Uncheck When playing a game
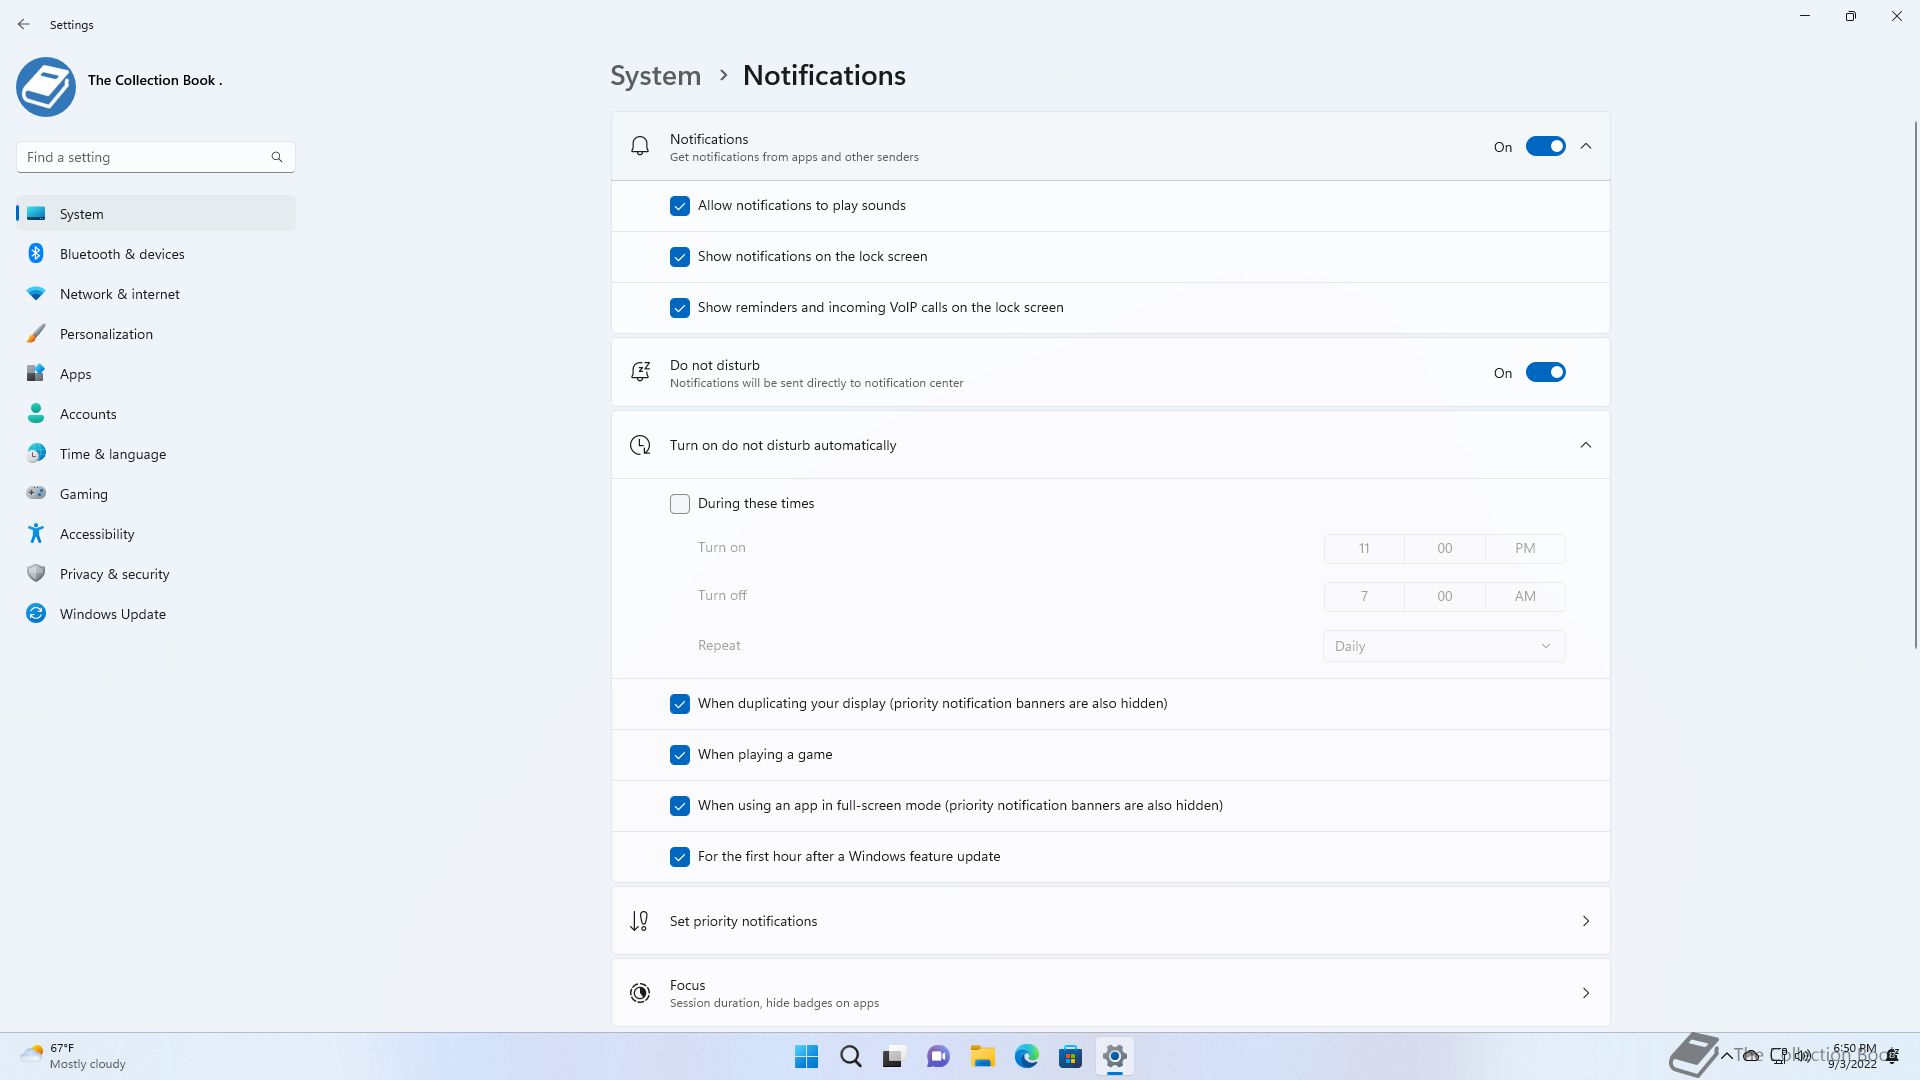The height and width of the screenshot is (1080, 1920). coord(680,755)
